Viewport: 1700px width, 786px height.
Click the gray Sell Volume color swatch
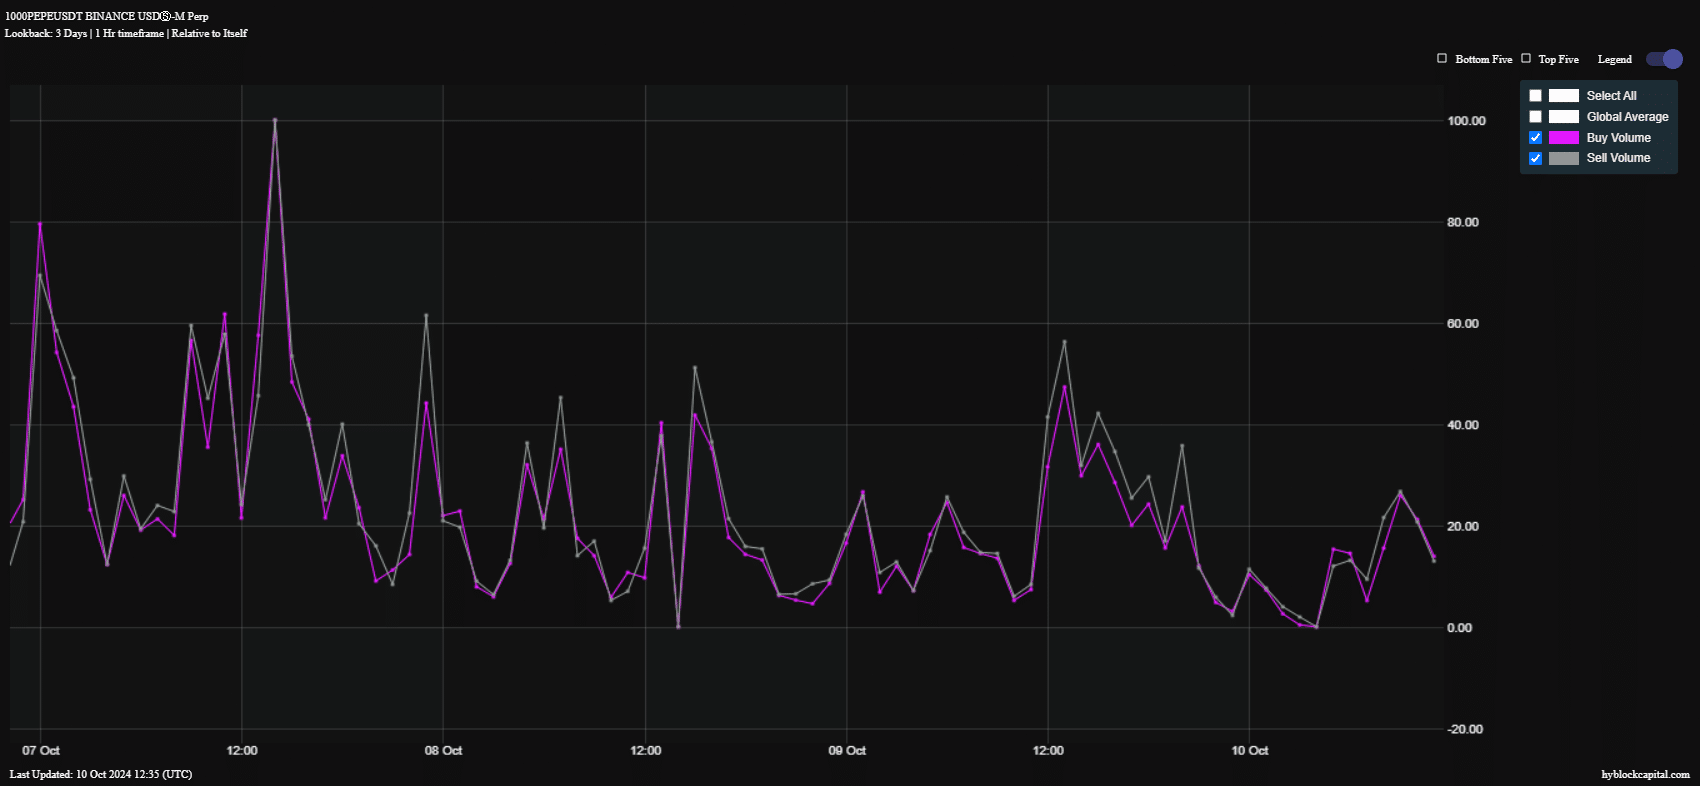click(1564, 158)
